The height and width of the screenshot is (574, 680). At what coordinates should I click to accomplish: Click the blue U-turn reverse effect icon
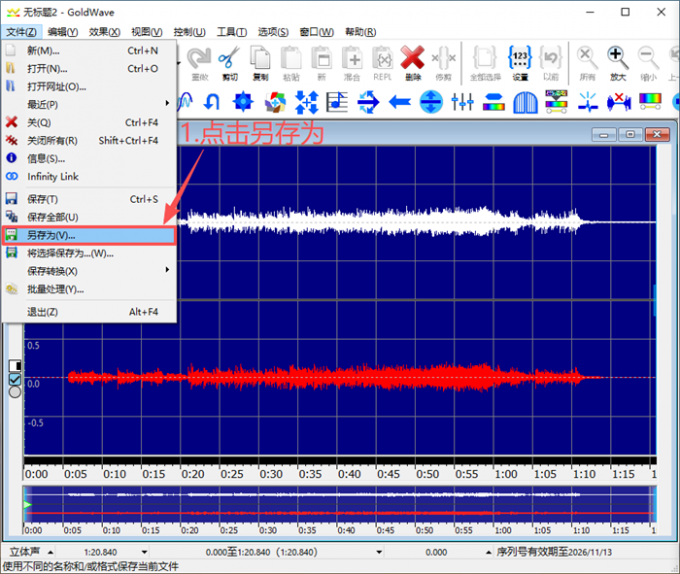[x=212, y=102]
